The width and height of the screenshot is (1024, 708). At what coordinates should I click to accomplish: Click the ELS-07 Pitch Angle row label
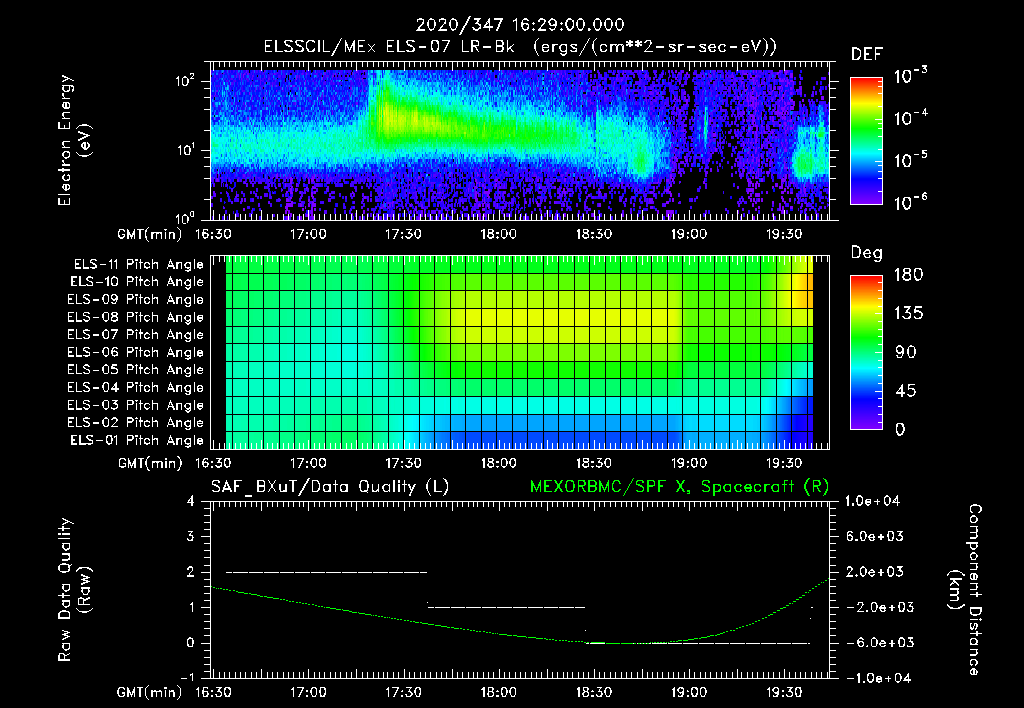pyautogui.click(x=135, y=335)
